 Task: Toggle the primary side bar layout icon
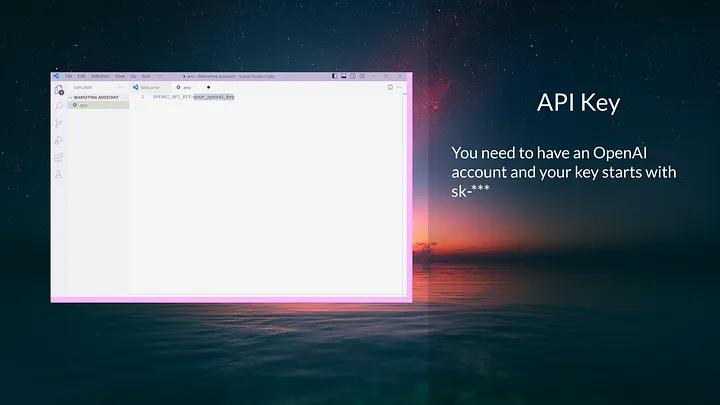(x=334, y=76)
